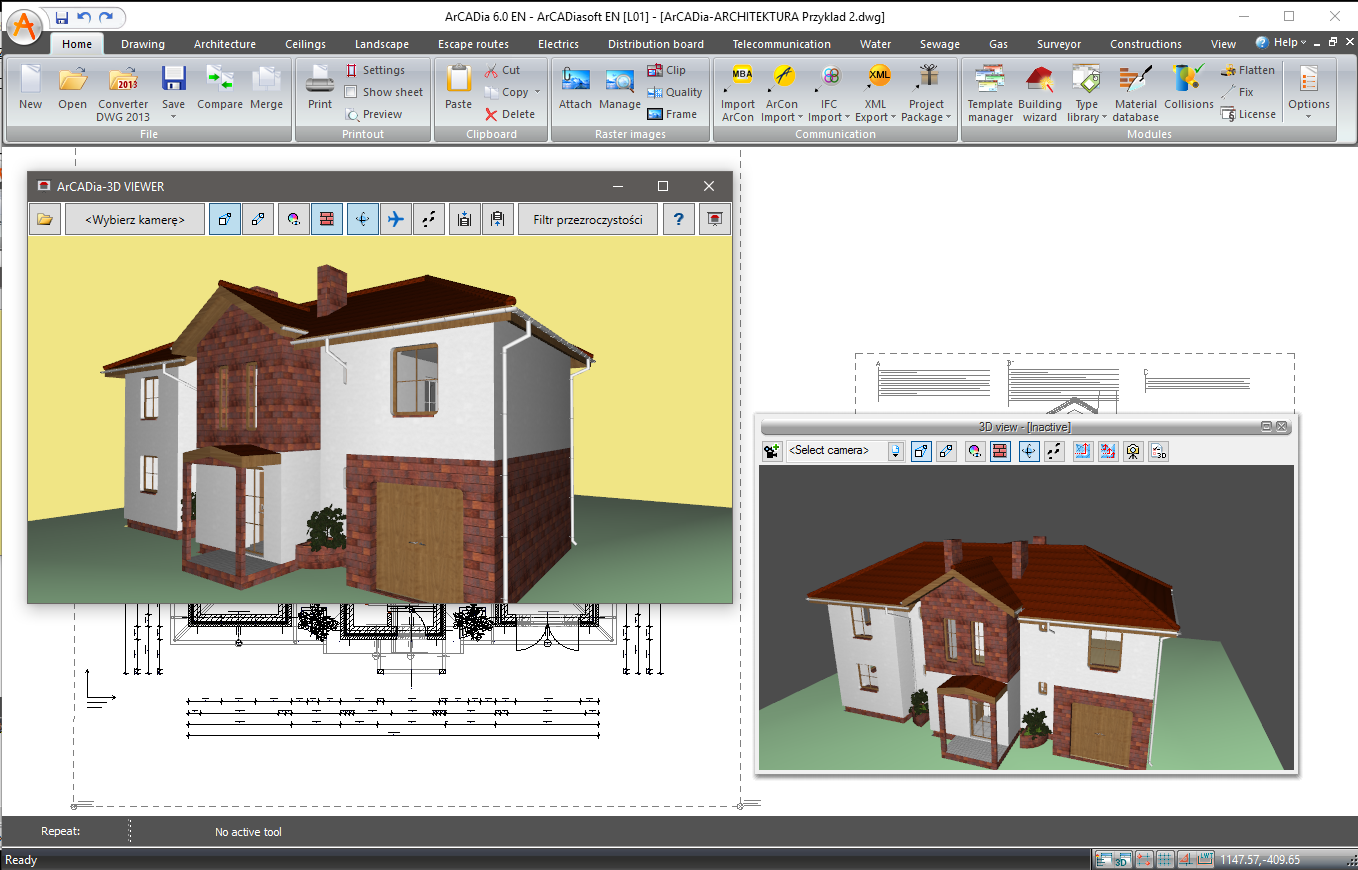Switch to the Architecture ribbon tab

224,44
